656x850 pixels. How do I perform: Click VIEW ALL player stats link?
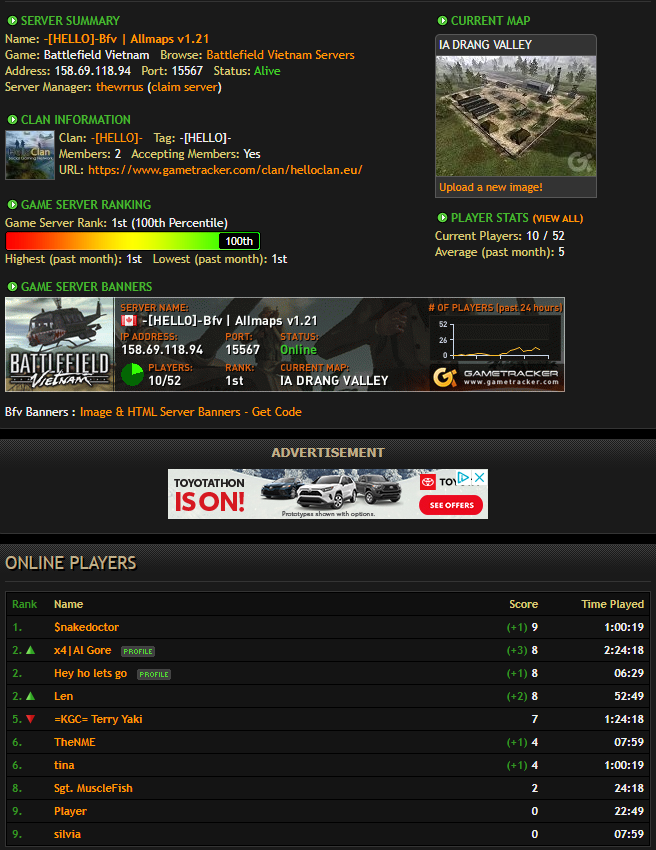coord(558,218)
